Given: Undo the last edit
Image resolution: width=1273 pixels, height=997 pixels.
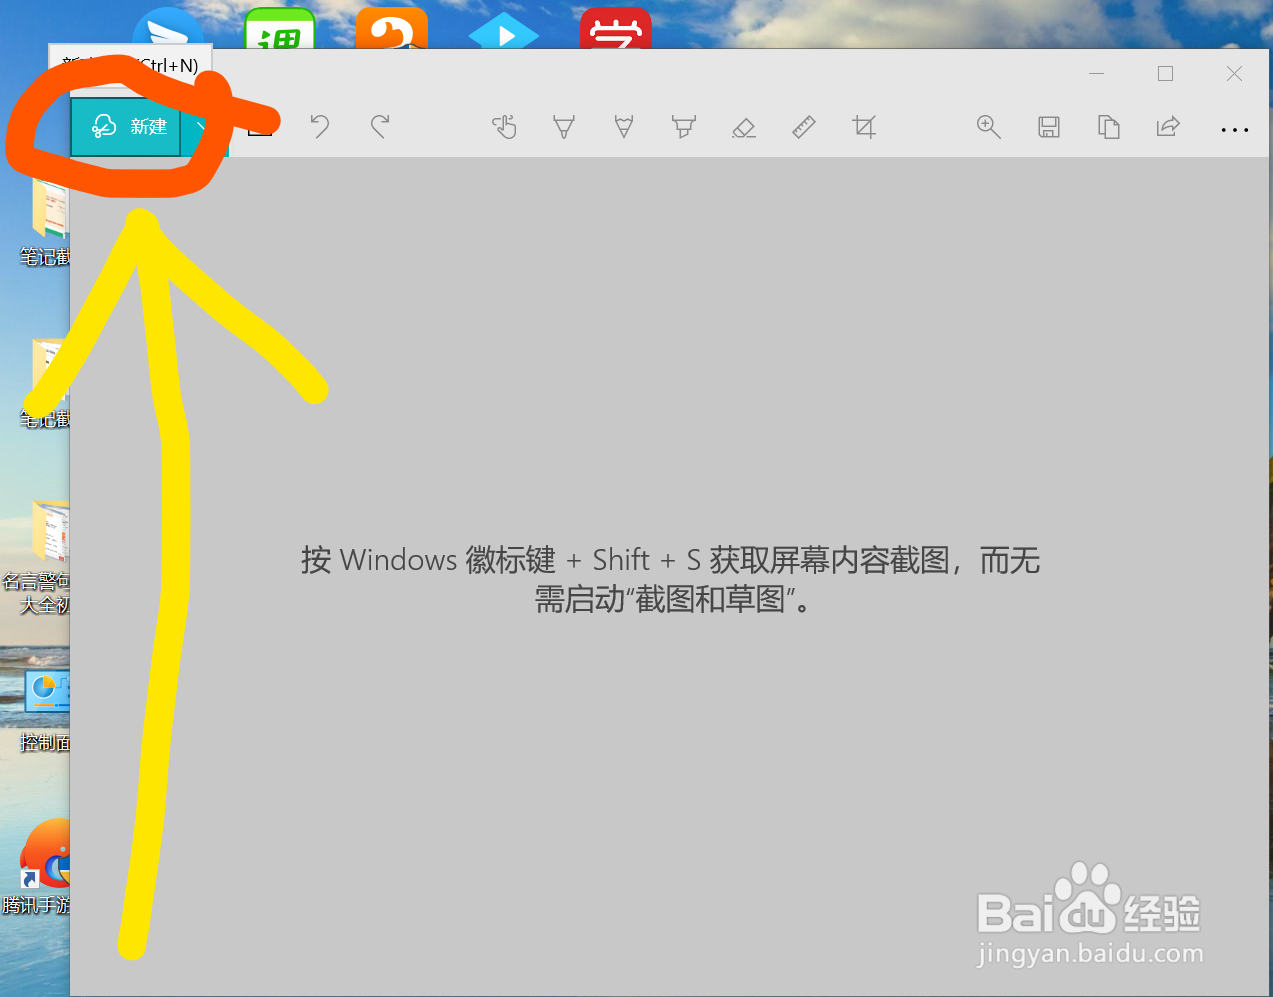Looking at the screenshot, I should [320, 127].
